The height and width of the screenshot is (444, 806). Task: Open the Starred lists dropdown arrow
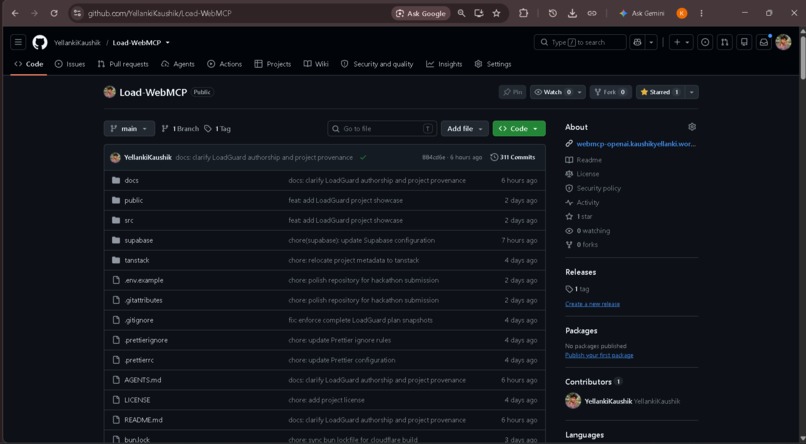(692, 92)
